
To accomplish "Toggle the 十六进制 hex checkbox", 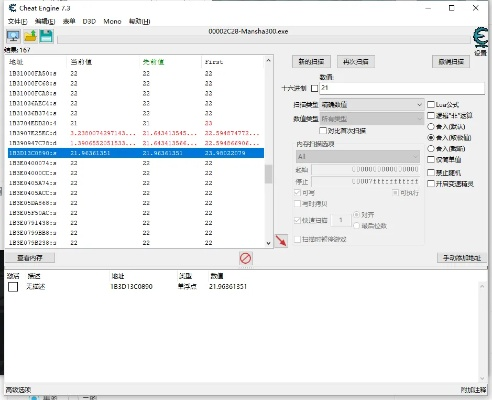I will click(314, 88).
